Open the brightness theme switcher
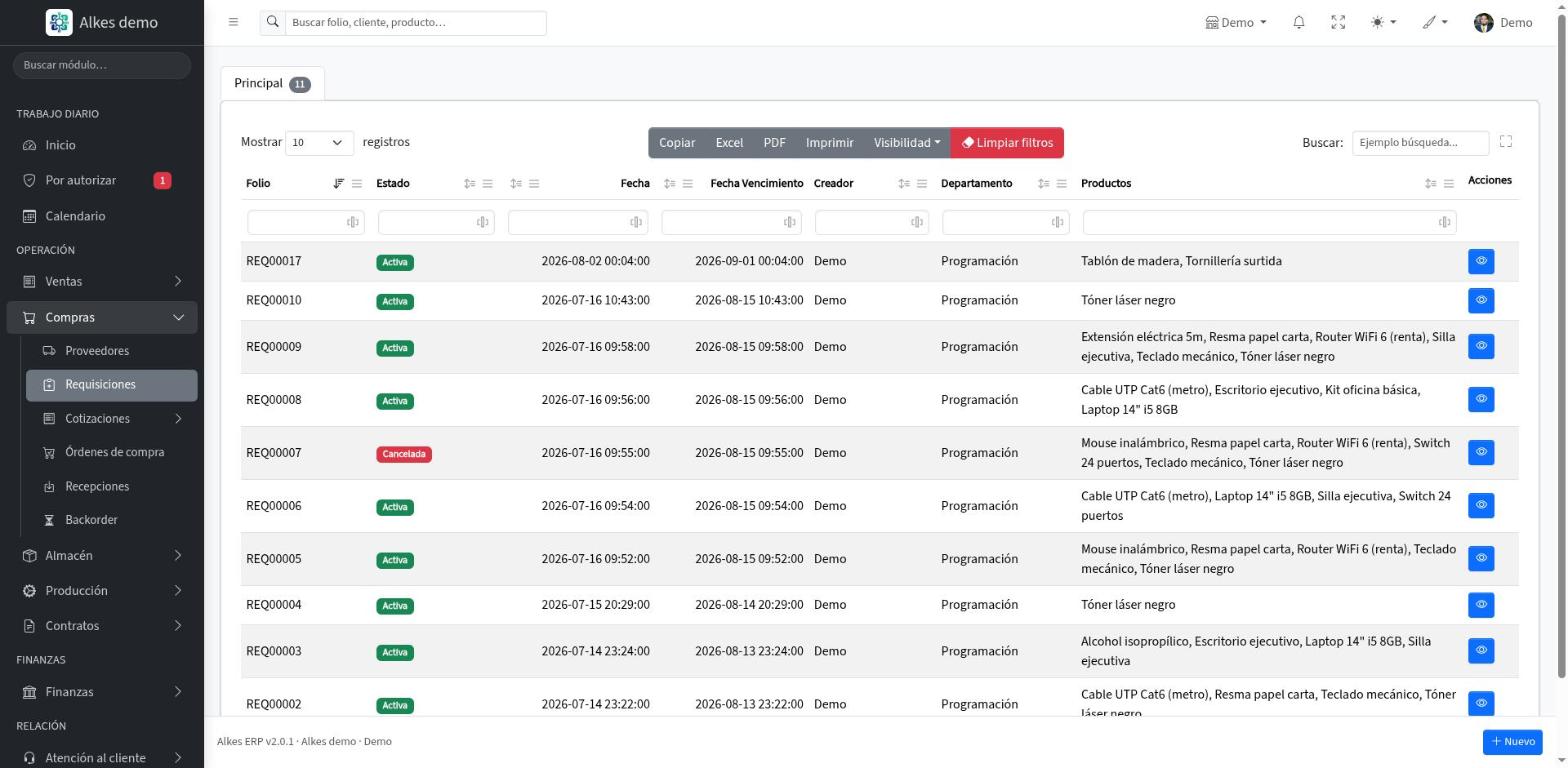1568x768 pixels. click(x=1383, y=22)
